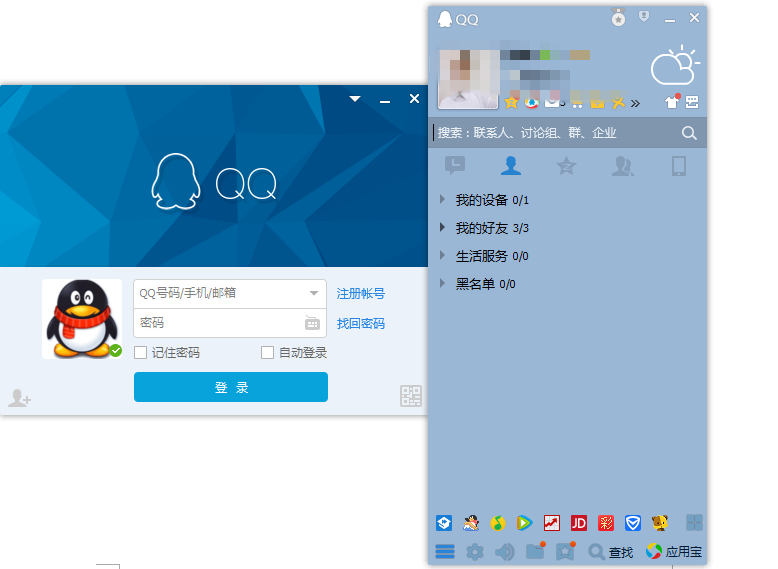Launch QQ Game penguin surfing icon

[471, 522]
